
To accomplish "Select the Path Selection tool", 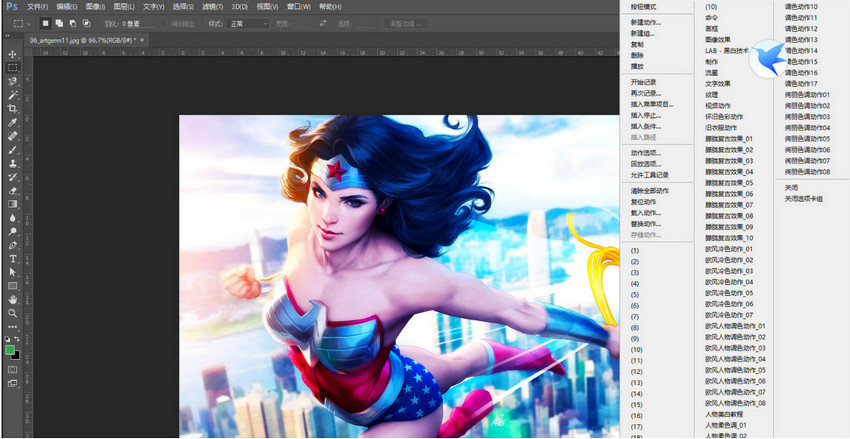I will pos(12,272).
